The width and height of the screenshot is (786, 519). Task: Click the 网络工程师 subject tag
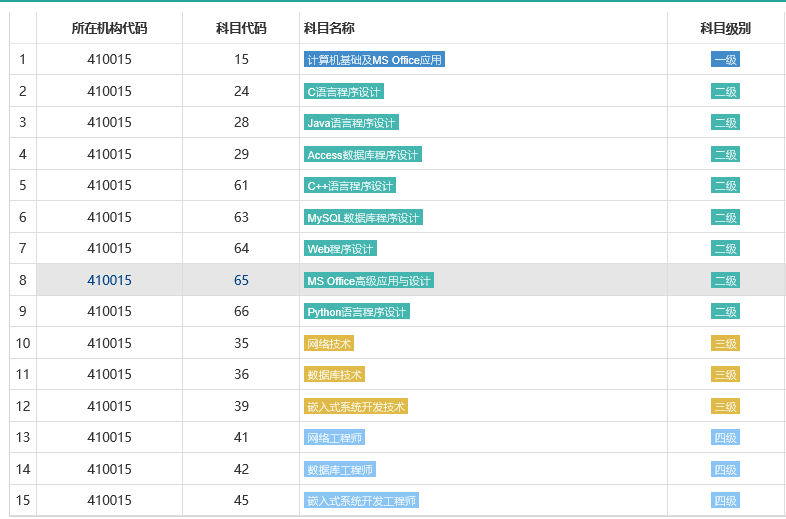(334, 438)
